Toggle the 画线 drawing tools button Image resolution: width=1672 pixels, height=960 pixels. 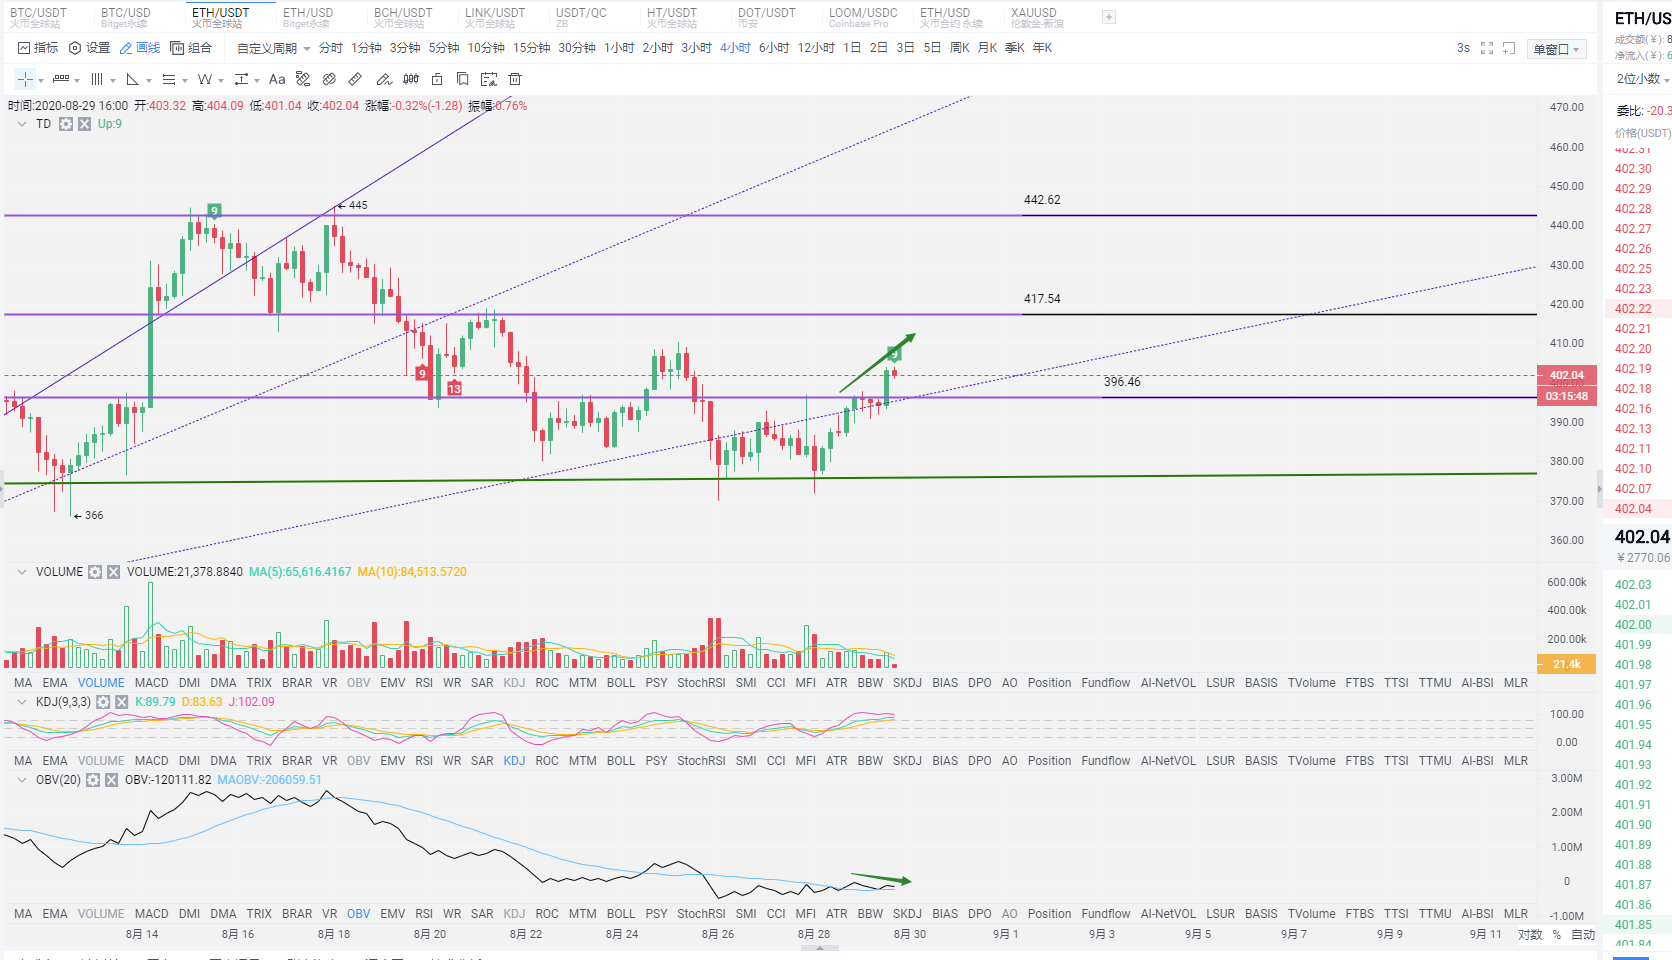[140, 48]
